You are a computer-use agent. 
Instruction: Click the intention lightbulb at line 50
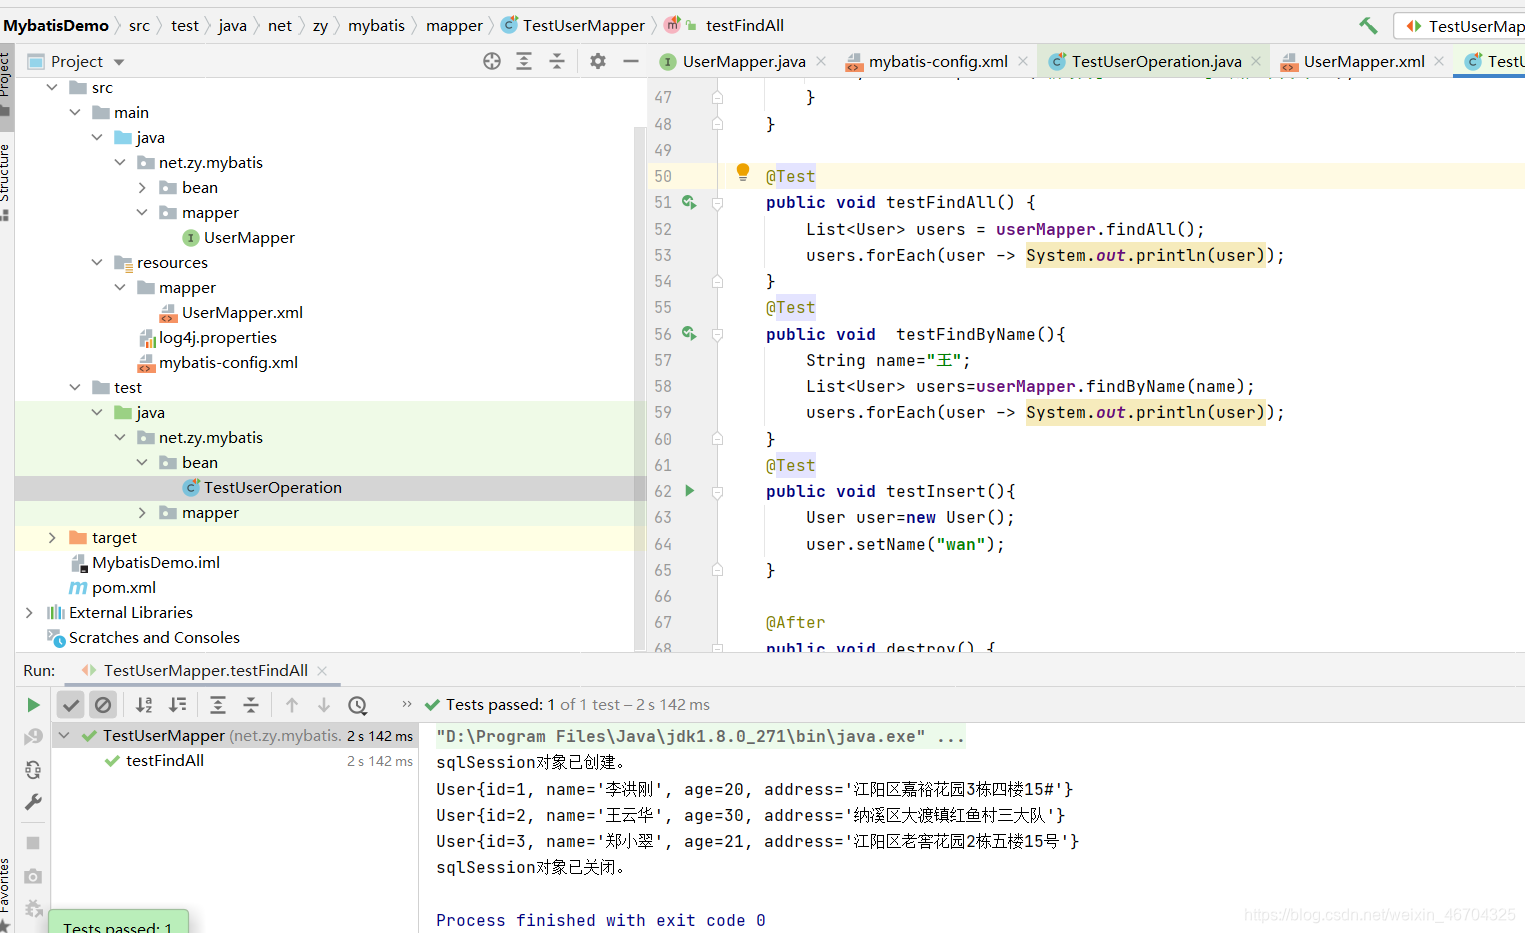tap(743, 172)
